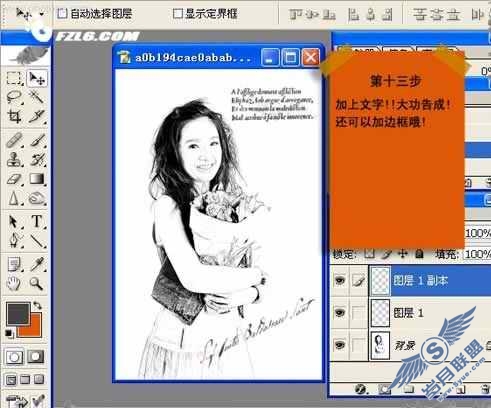The height and width of the screenshot is (408, 491).
Task: Choose standard screen mode button
Action: click(x=11, y=380)
